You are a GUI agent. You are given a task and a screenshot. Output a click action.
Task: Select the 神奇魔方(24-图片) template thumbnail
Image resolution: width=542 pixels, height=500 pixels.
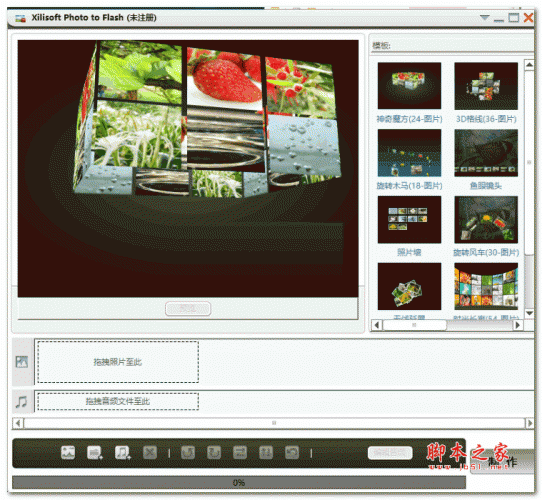coord(409,86)
